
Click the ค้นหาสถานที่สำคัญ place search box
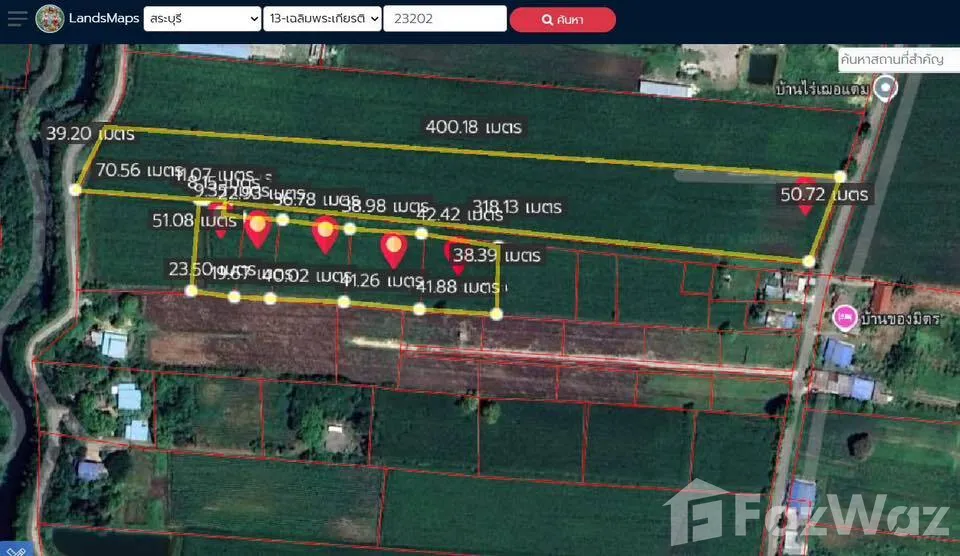[x=892, y=60]
